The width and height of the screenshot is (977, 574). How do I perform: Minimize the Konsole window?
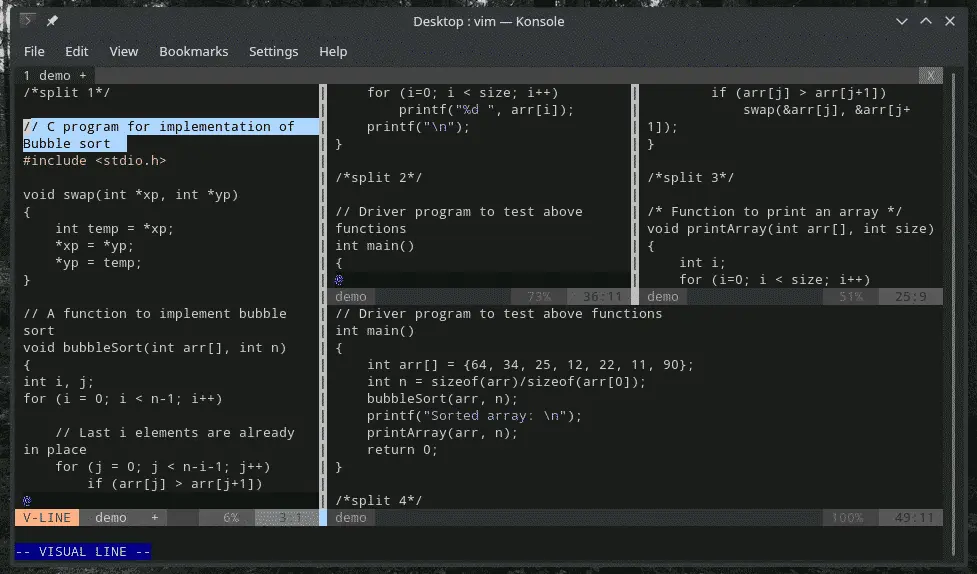pyautogui.click(x=902, y=21)
